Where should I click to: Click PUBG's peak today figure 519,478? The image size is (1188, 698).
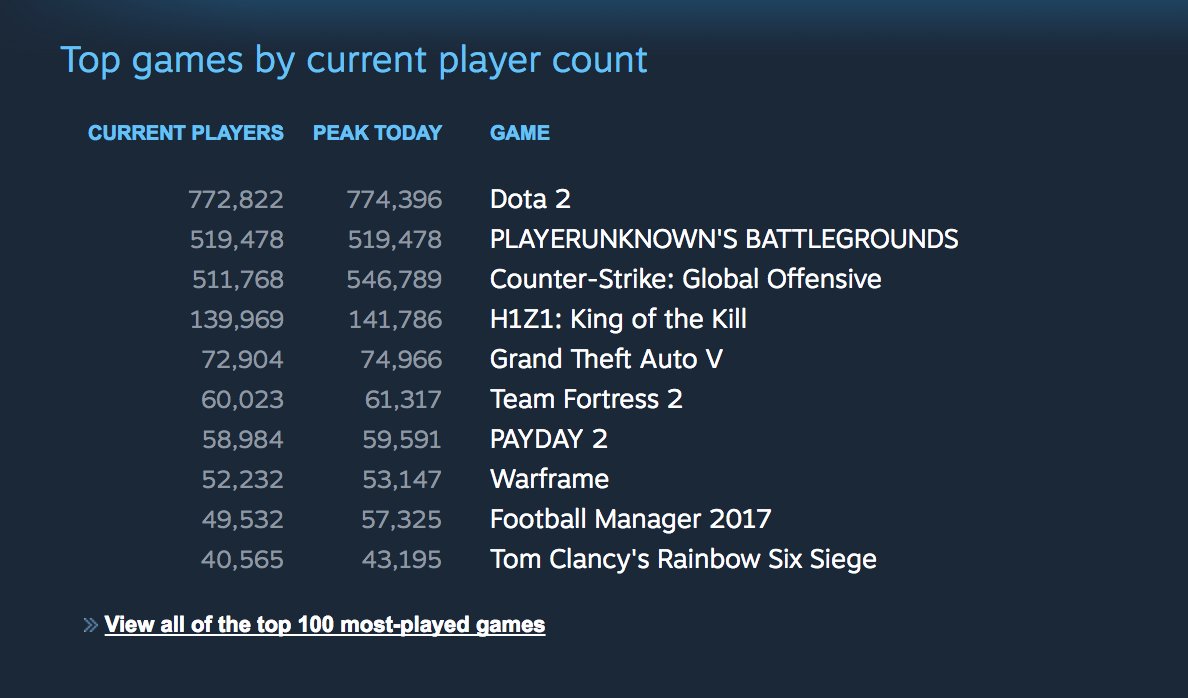pyautogui.click(x=396, y=239)
